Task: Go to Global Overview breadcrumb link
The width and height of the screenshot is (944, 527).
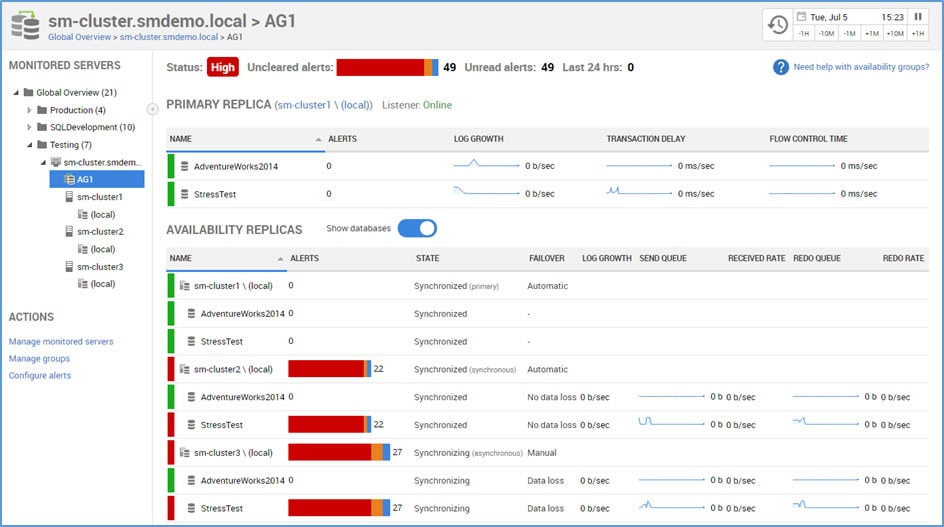Action: pyautogui.click(x=79, y=37)
